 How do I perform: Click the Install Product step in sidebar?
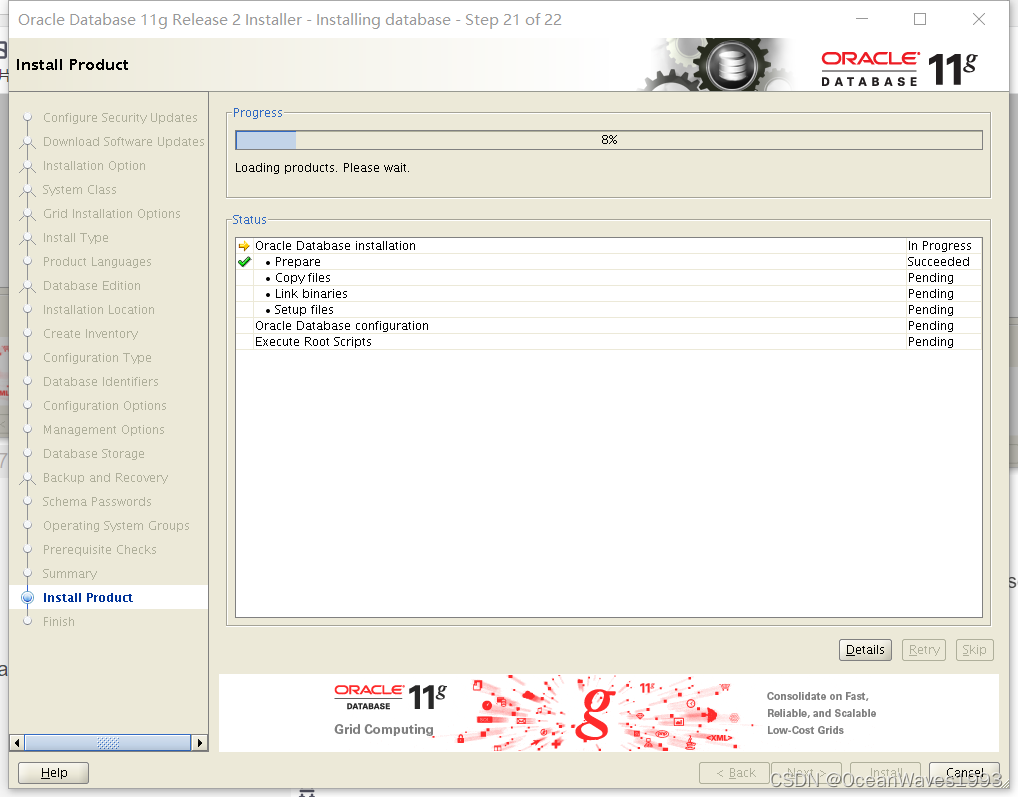(x=88, y=598)
